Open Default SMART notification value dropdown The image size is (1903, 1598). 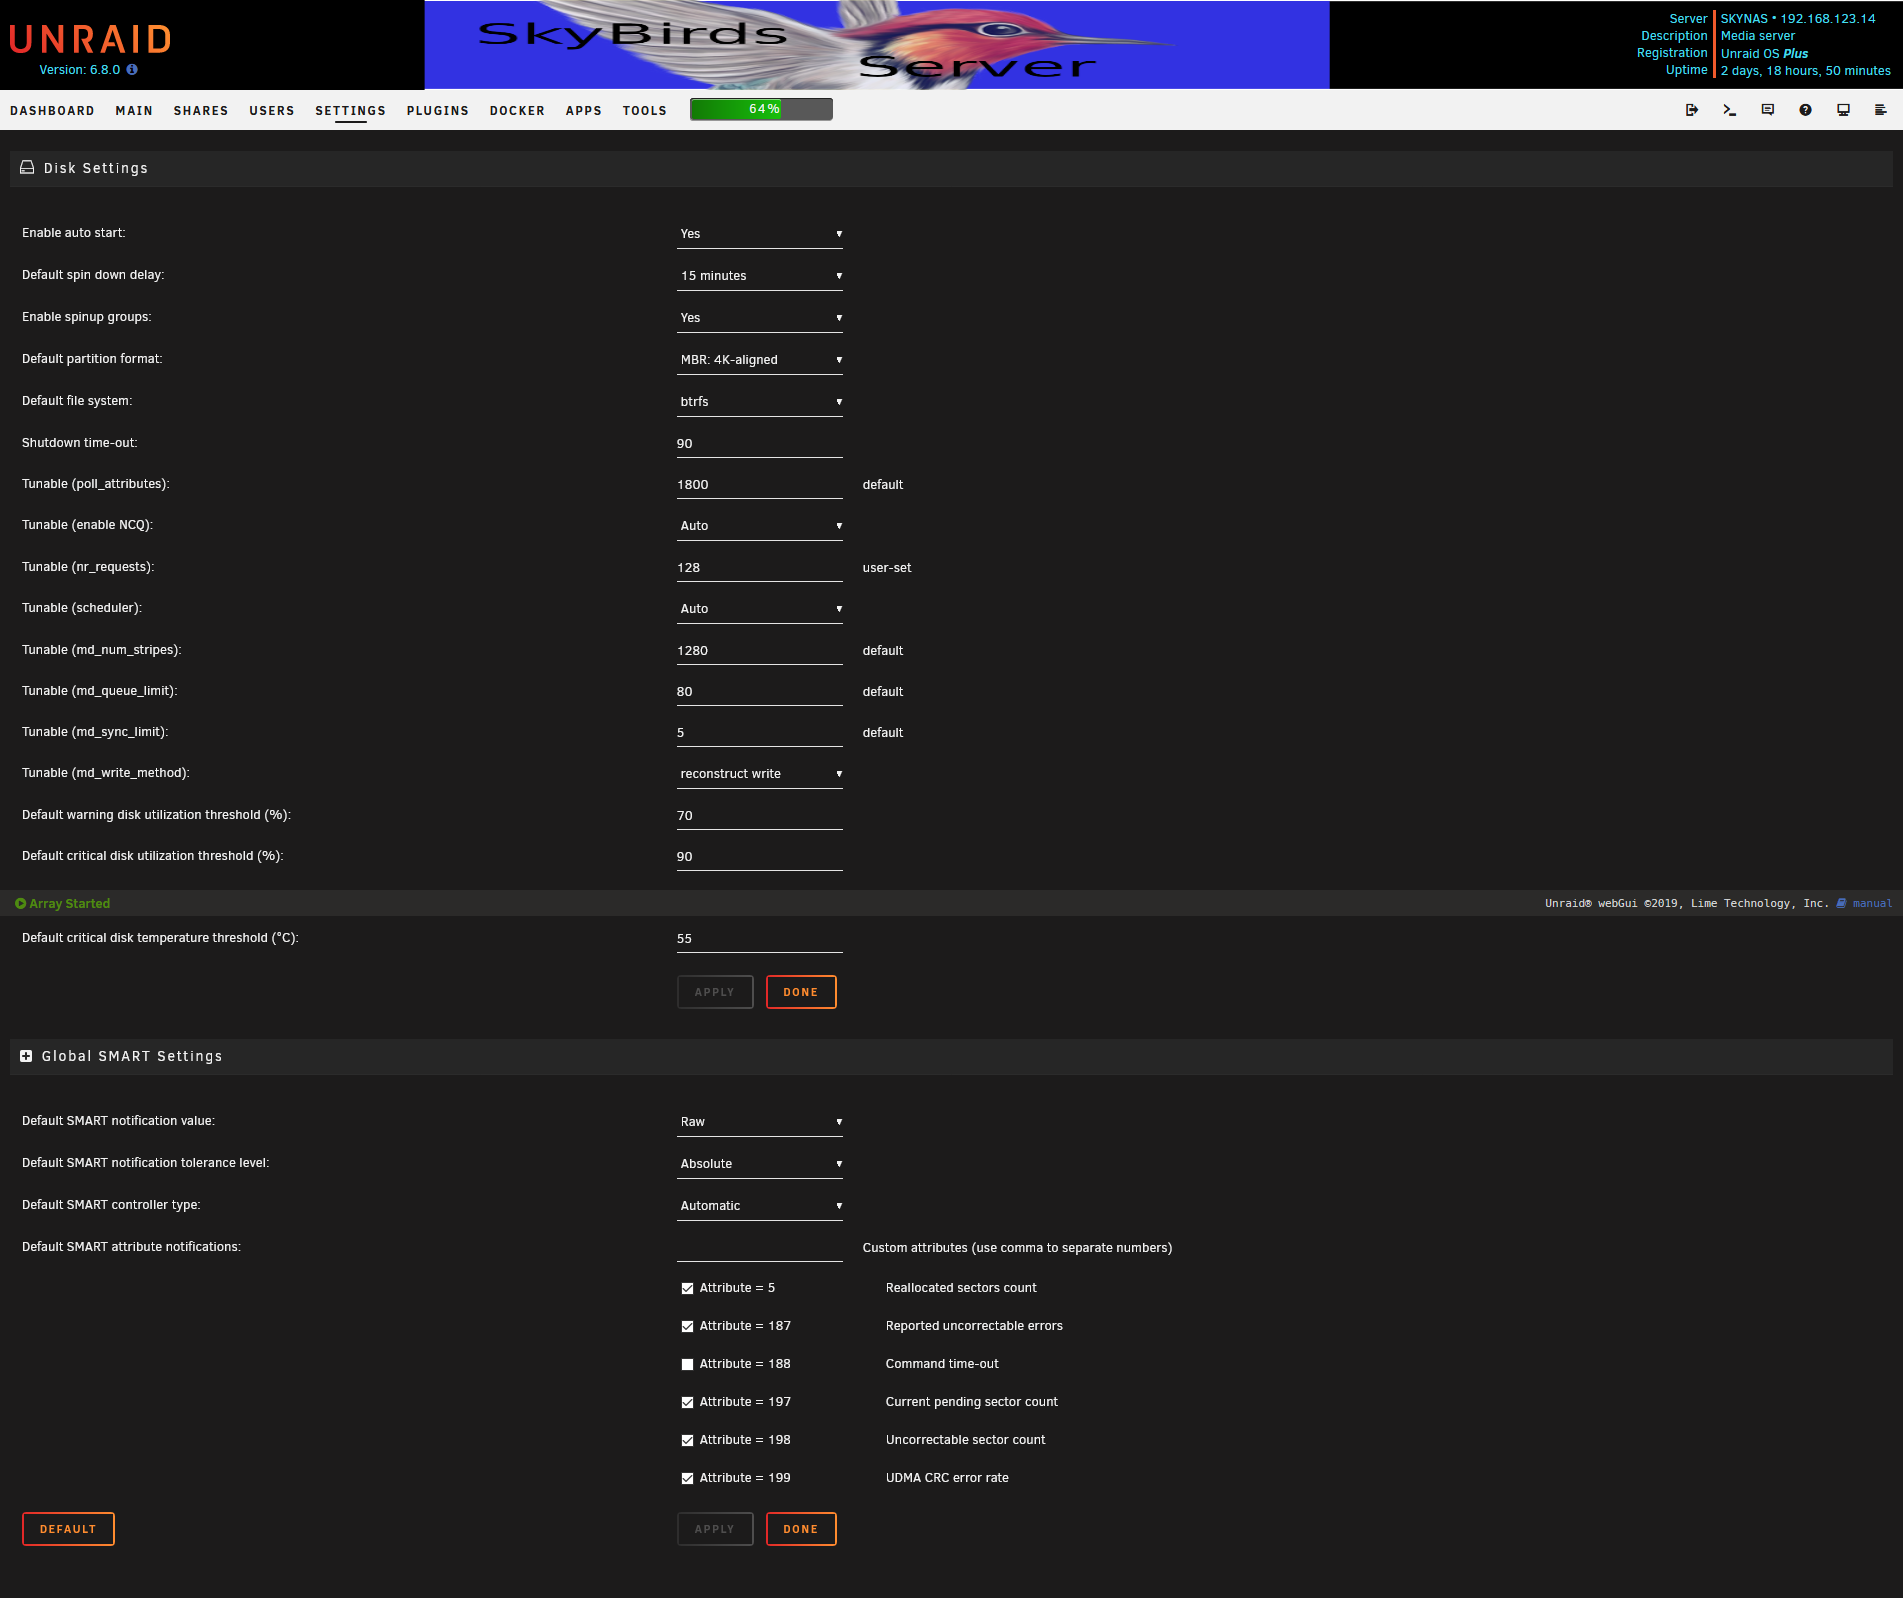click(760, 1122)
